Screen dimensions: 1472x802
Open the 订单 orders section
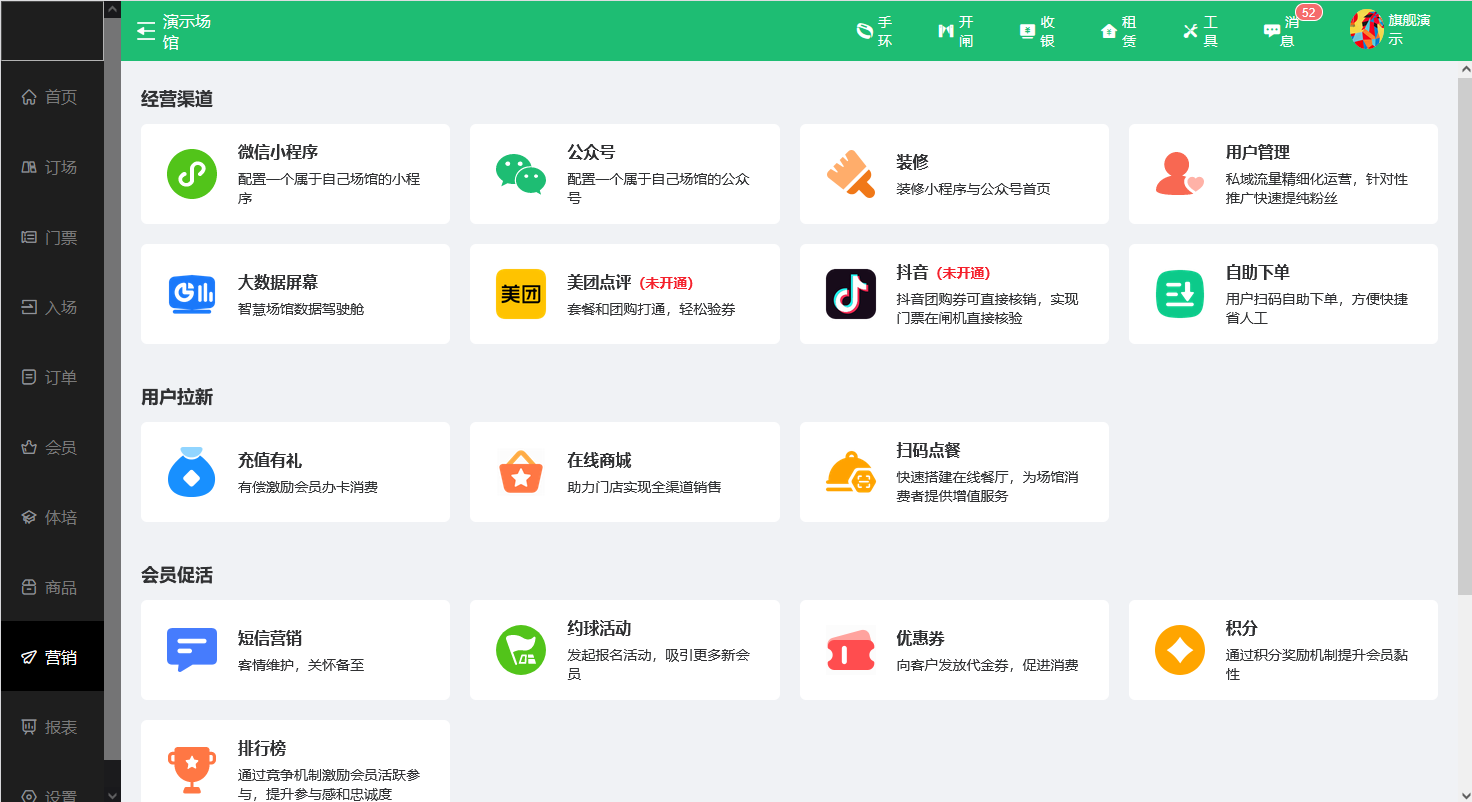pyautogui.click(x=52, y=377)
